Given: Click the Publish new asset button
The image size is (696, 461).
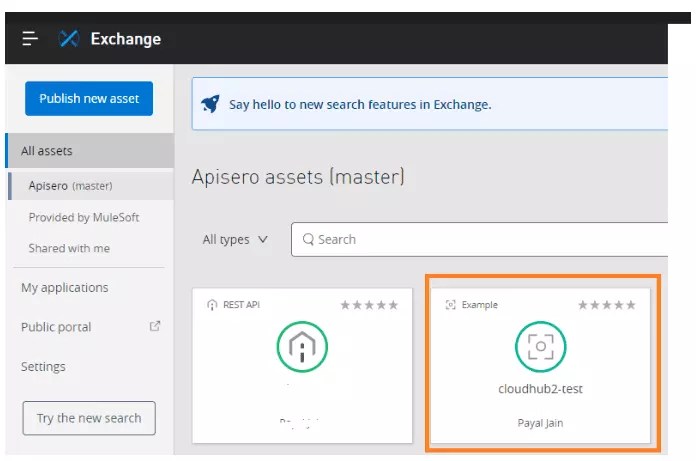Looking at the screenshot, I should [89, 99].
